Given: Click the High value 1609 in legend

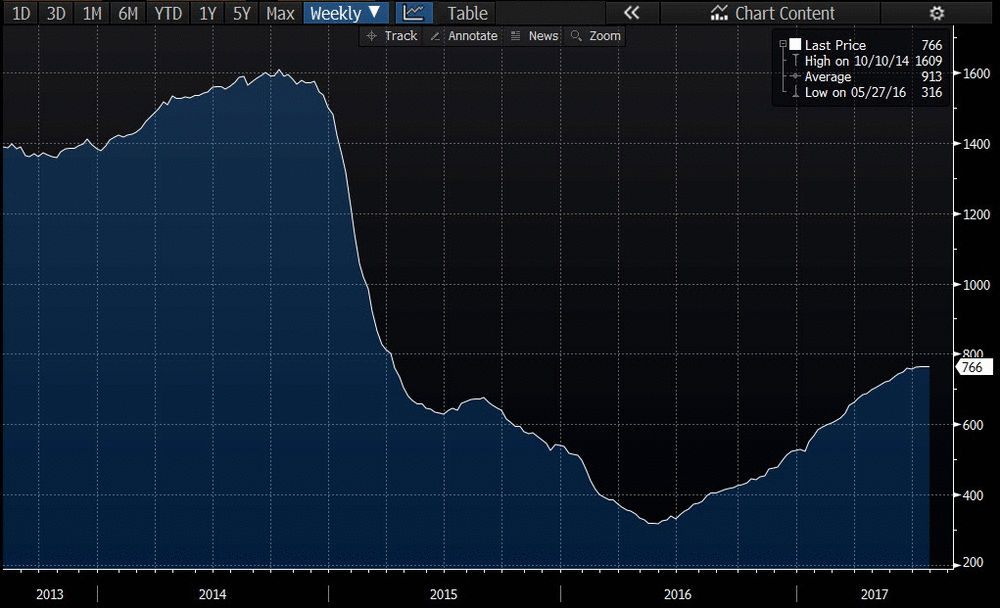Looking at the screenshot, I should [929, 61].
